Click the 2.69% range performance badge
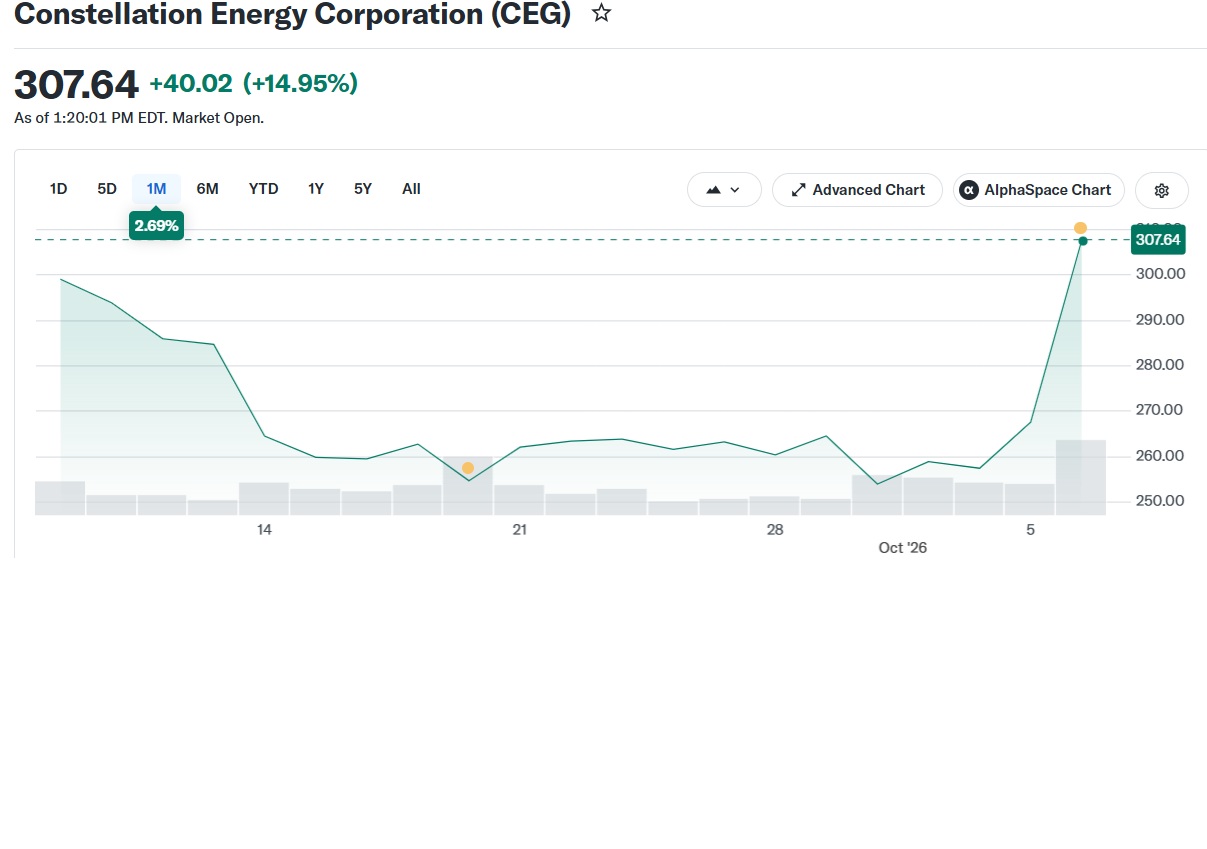The height and width of the screenshot is (849, 1207). pyautogui.click(x=156, y=226)
